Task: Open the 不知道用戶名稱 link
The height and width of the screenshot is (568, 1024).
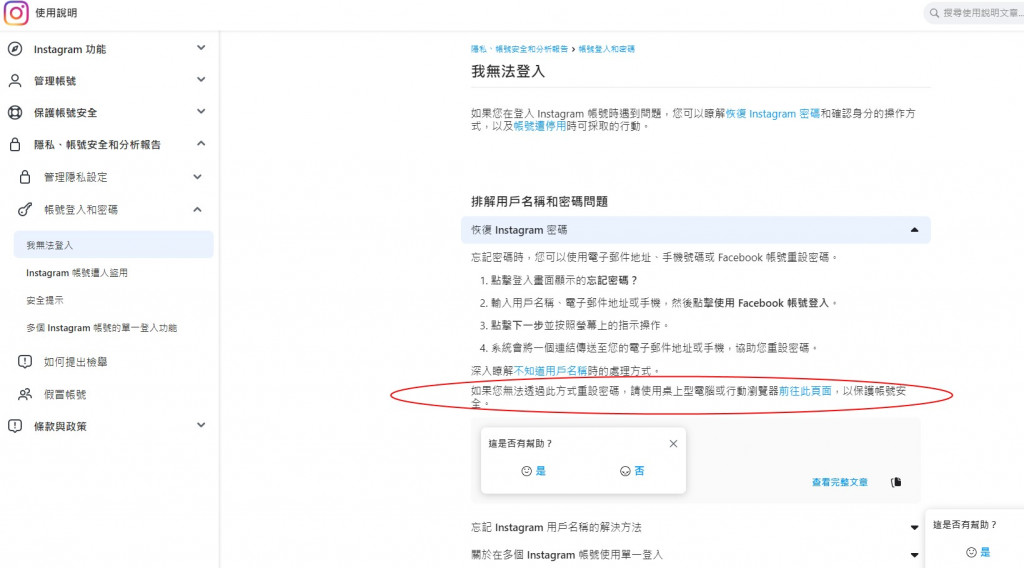Action: (551, 371)
